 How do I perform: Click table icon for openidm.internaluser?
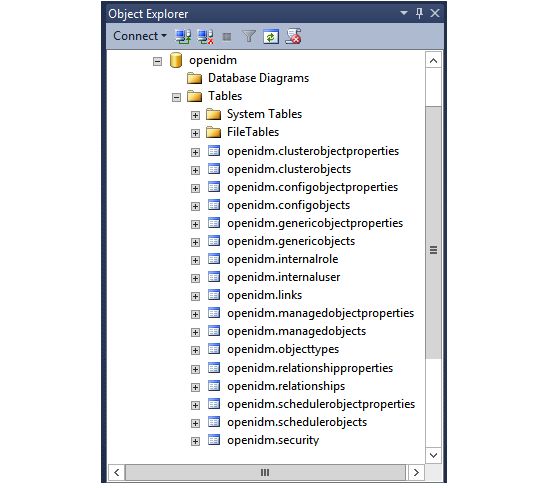tap(214, 277)
